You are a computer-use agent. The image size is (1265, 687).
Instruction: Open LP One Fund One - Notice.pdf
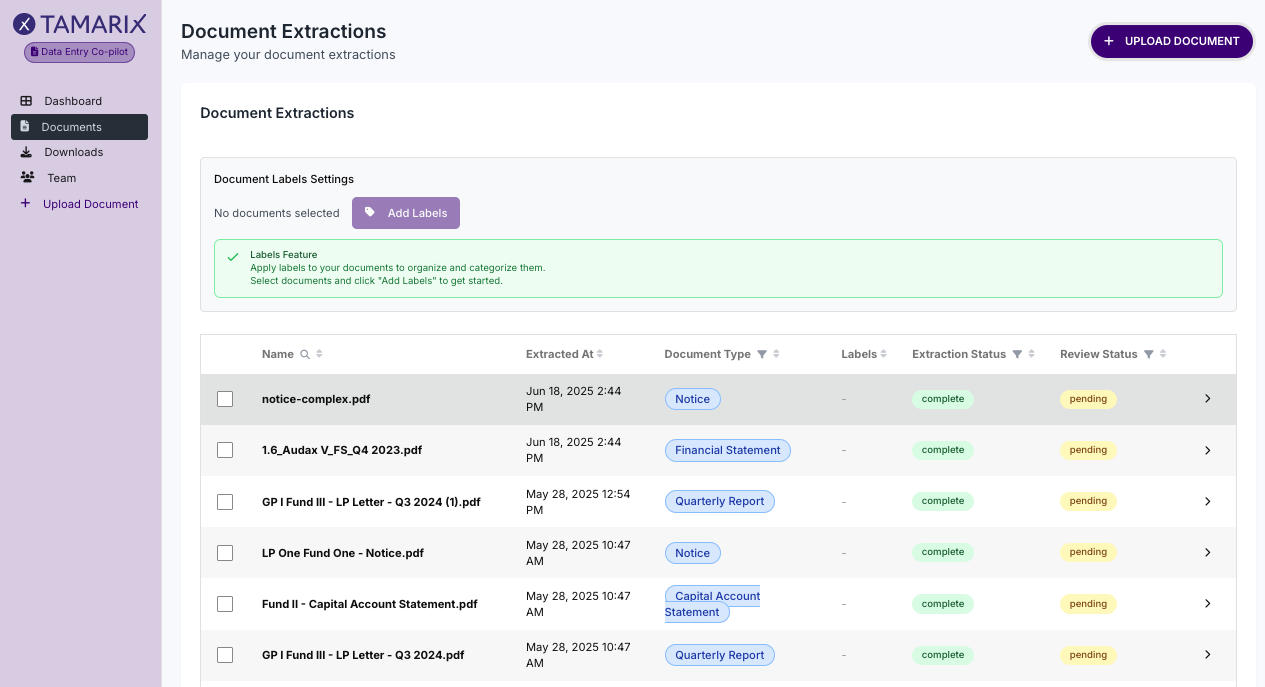tap(343, 553)
